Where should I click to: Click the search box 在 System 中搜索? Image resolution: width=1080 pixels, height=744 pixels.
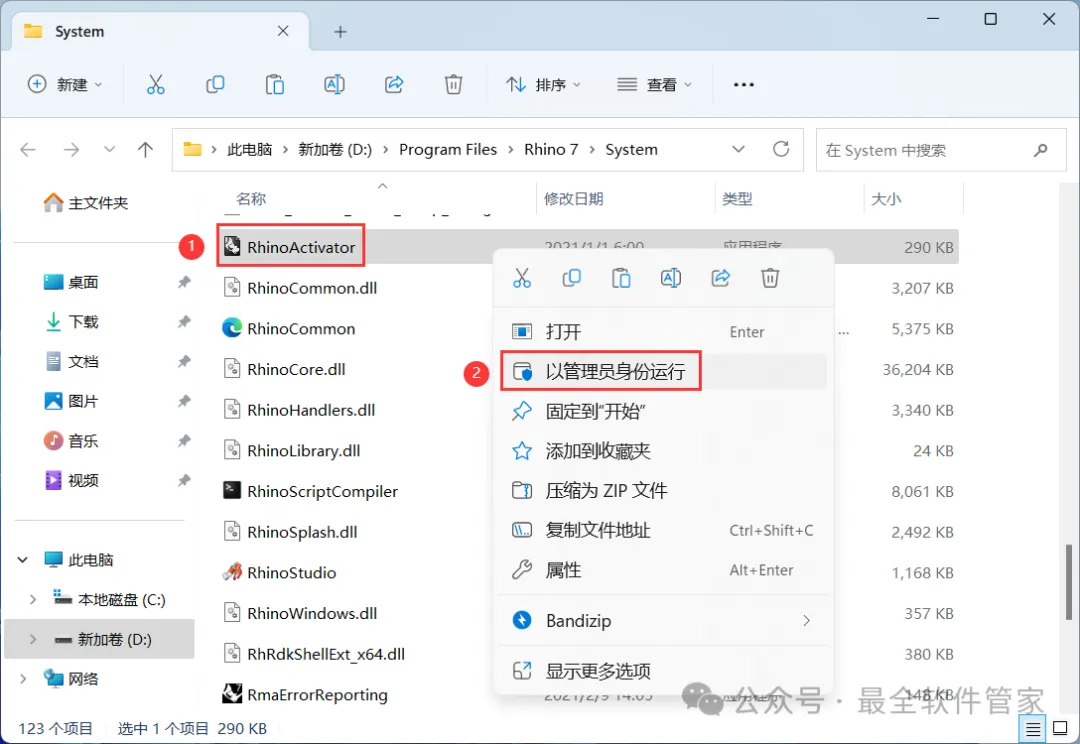pos(941,149)
